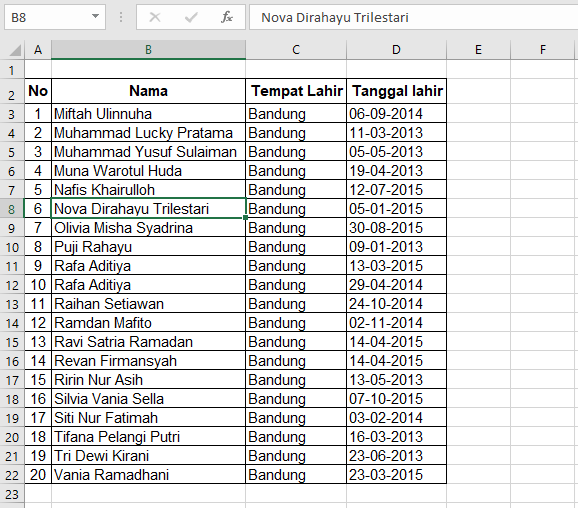This screenshot has width=578, height=508.
Task: Click date cell 11-03-2013
Action: click(397, 133)
